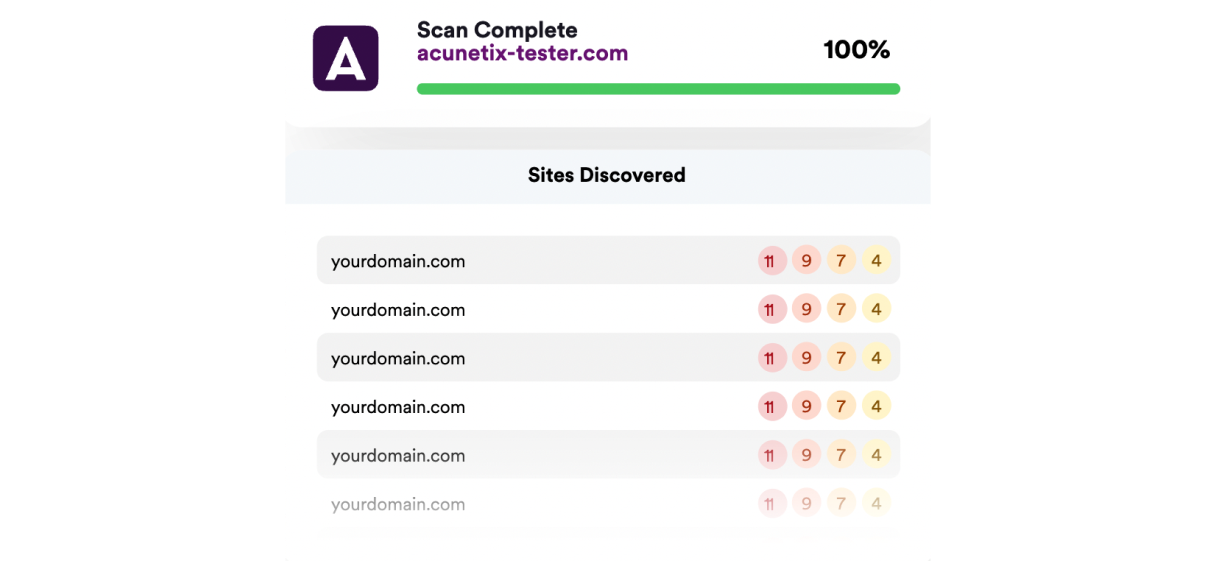The height and width of the screenshot is (561, 1216).
Task: Click the 9 badge in first row
Action: (806, 261)
